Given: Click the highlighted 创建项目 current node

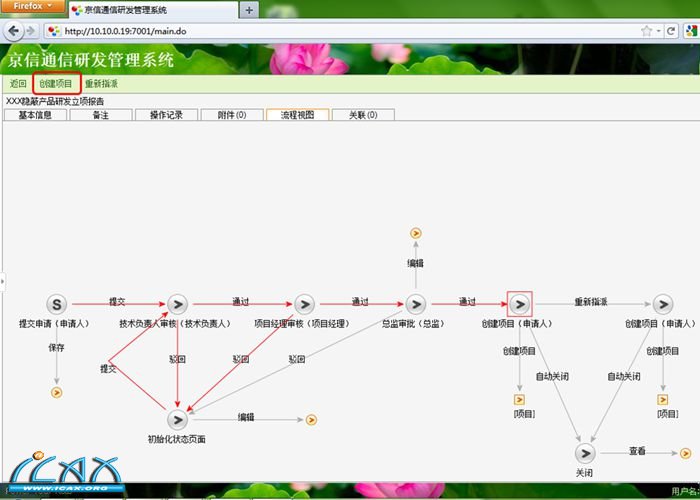Looking at the screenshot, I should click(x=520, y=304).
